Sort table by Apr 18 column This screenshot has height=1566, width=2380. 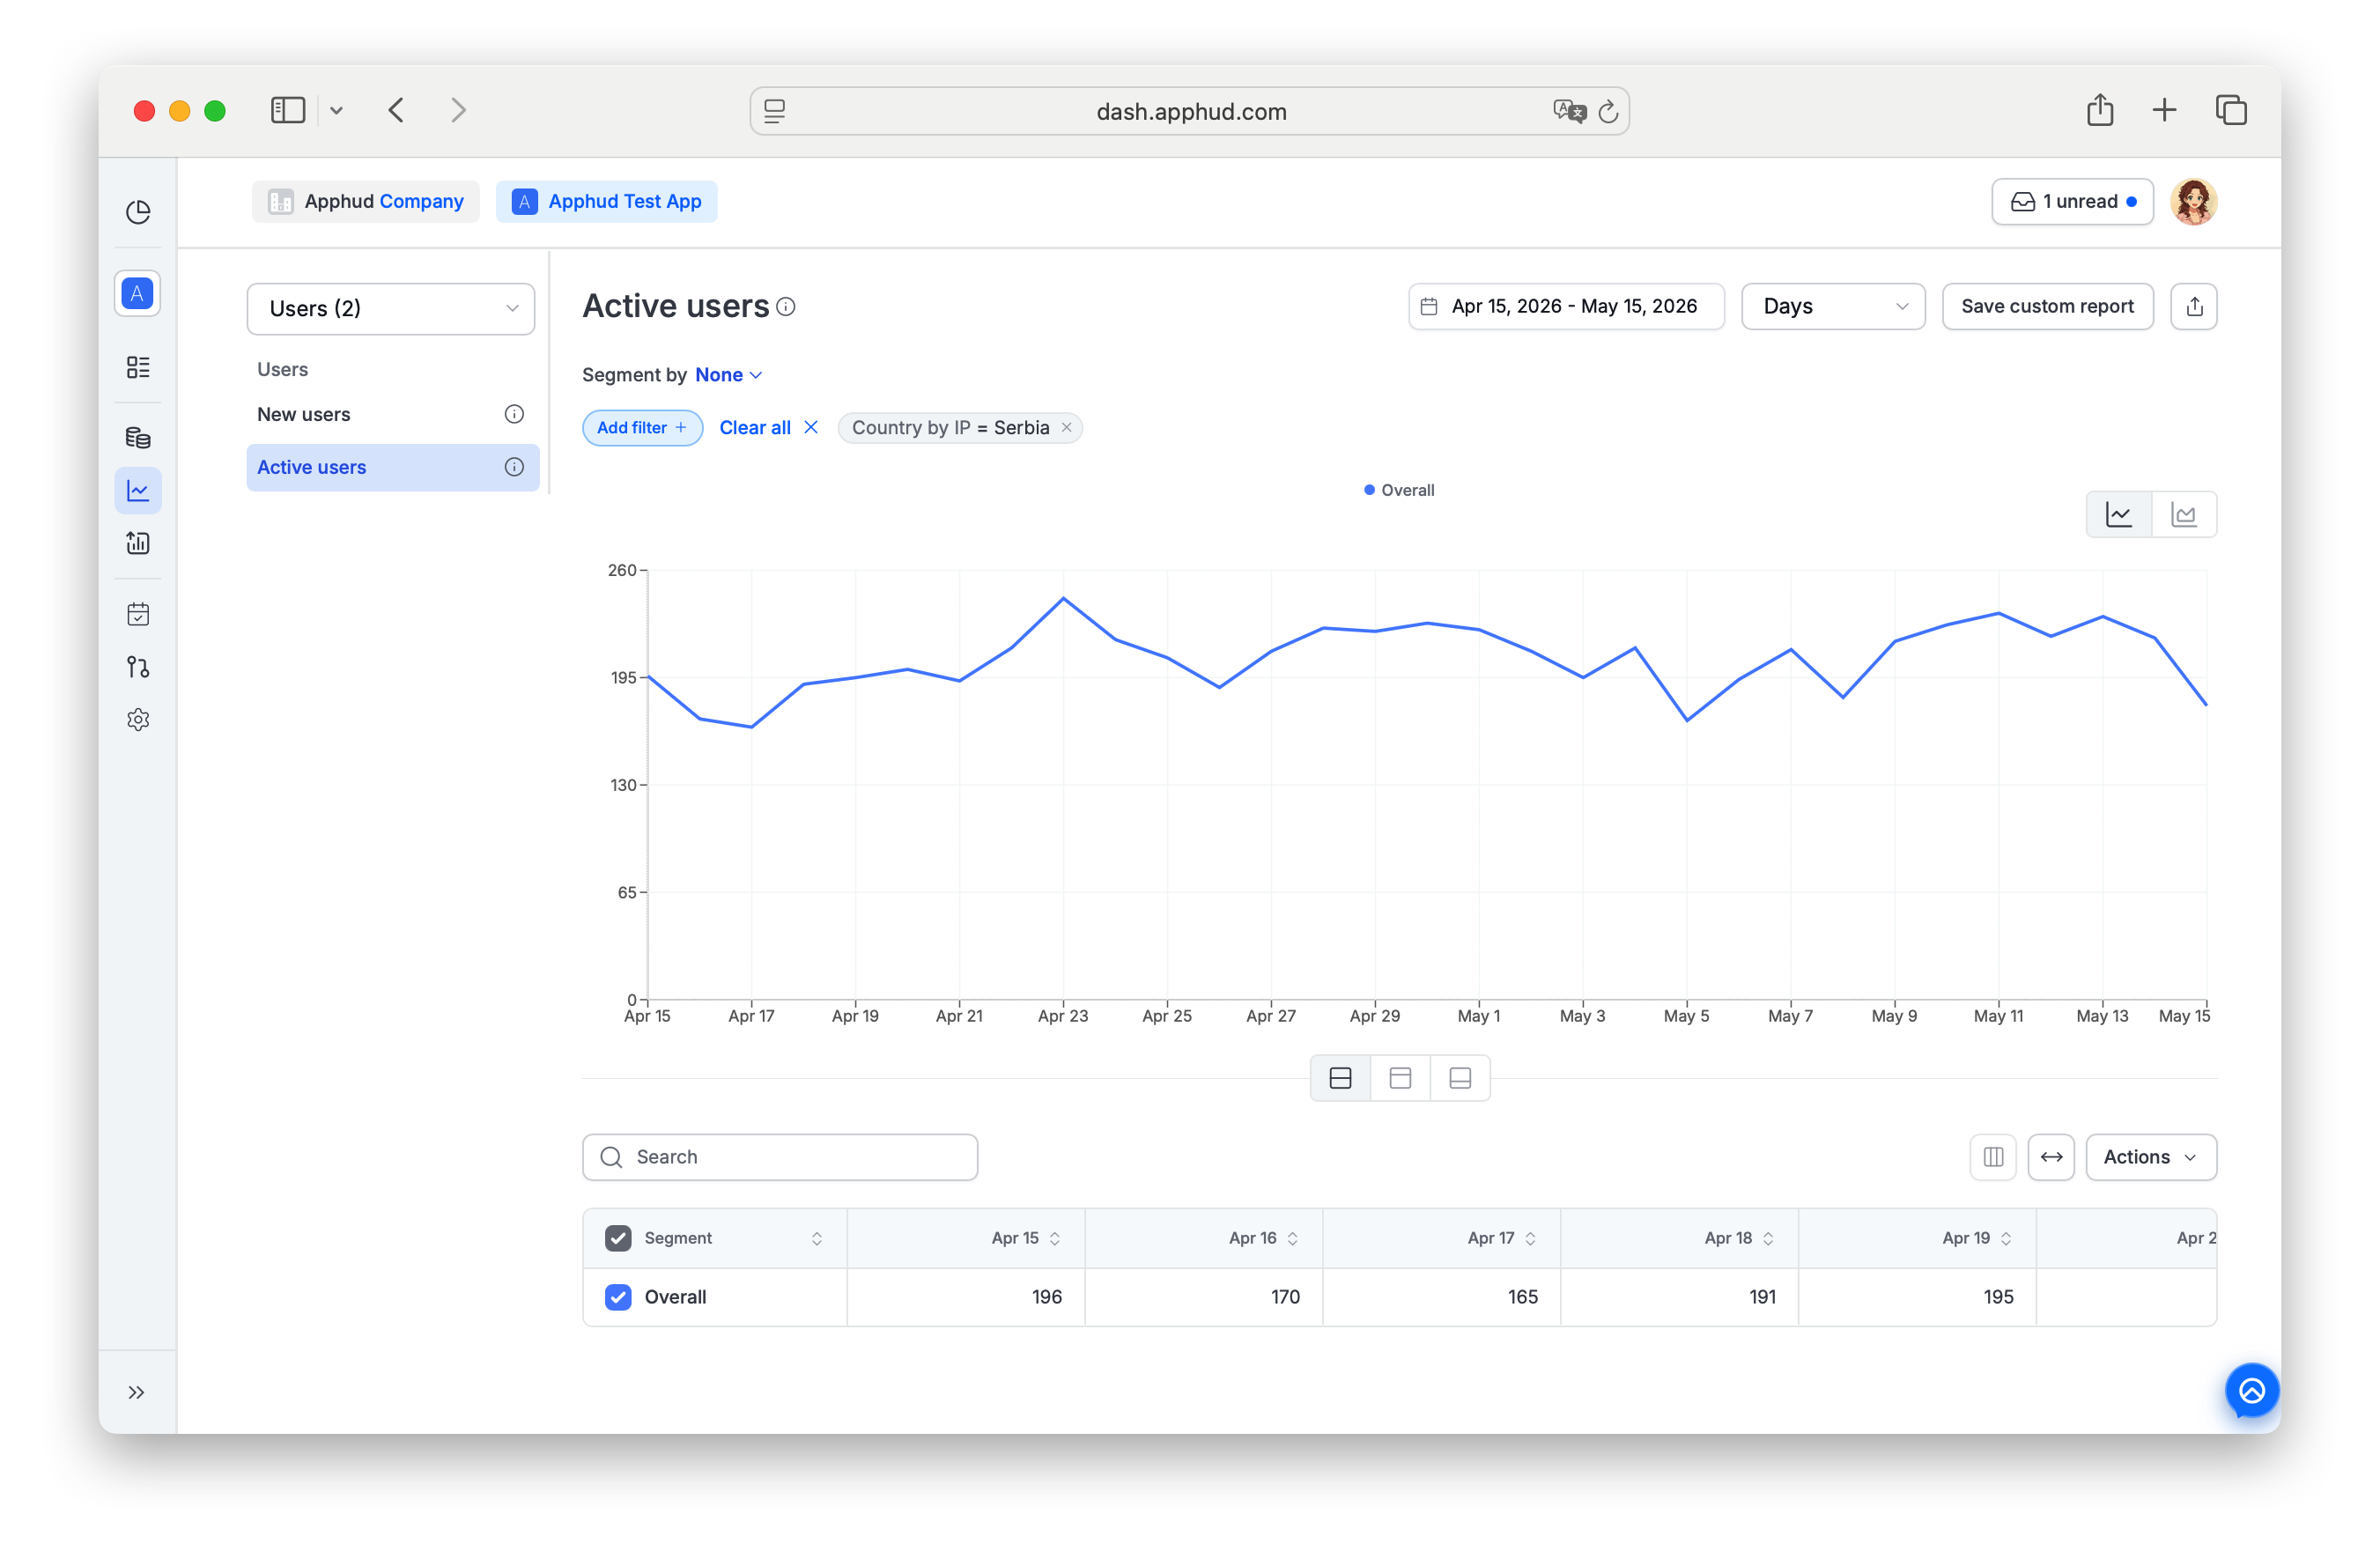coord(1768,1238)
